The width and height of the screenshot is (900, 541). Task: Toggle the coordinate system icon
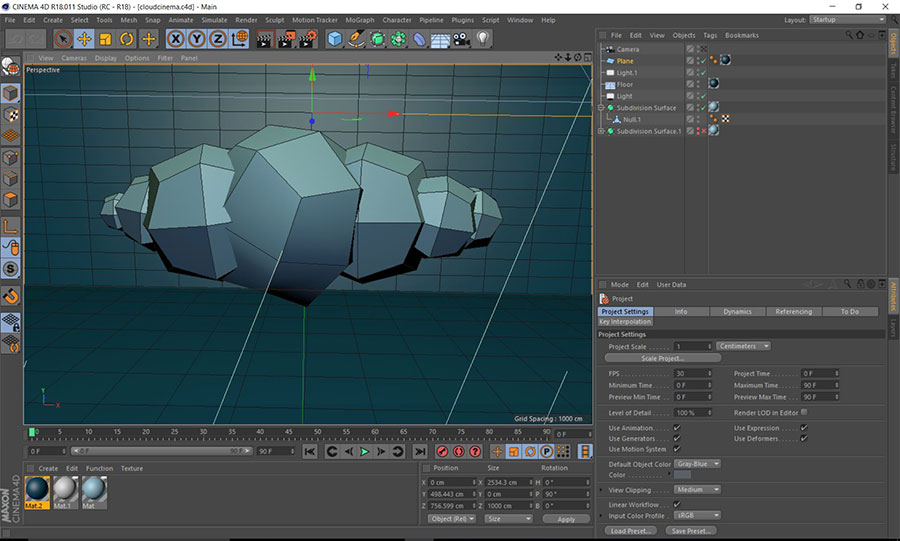(x=239, y=39)
